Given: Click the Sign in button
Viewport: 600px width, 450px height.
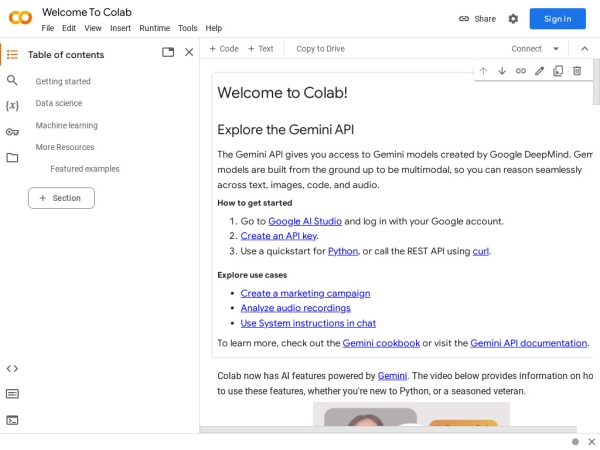Looking at the screenshot, I should click(x=558, y=19).
